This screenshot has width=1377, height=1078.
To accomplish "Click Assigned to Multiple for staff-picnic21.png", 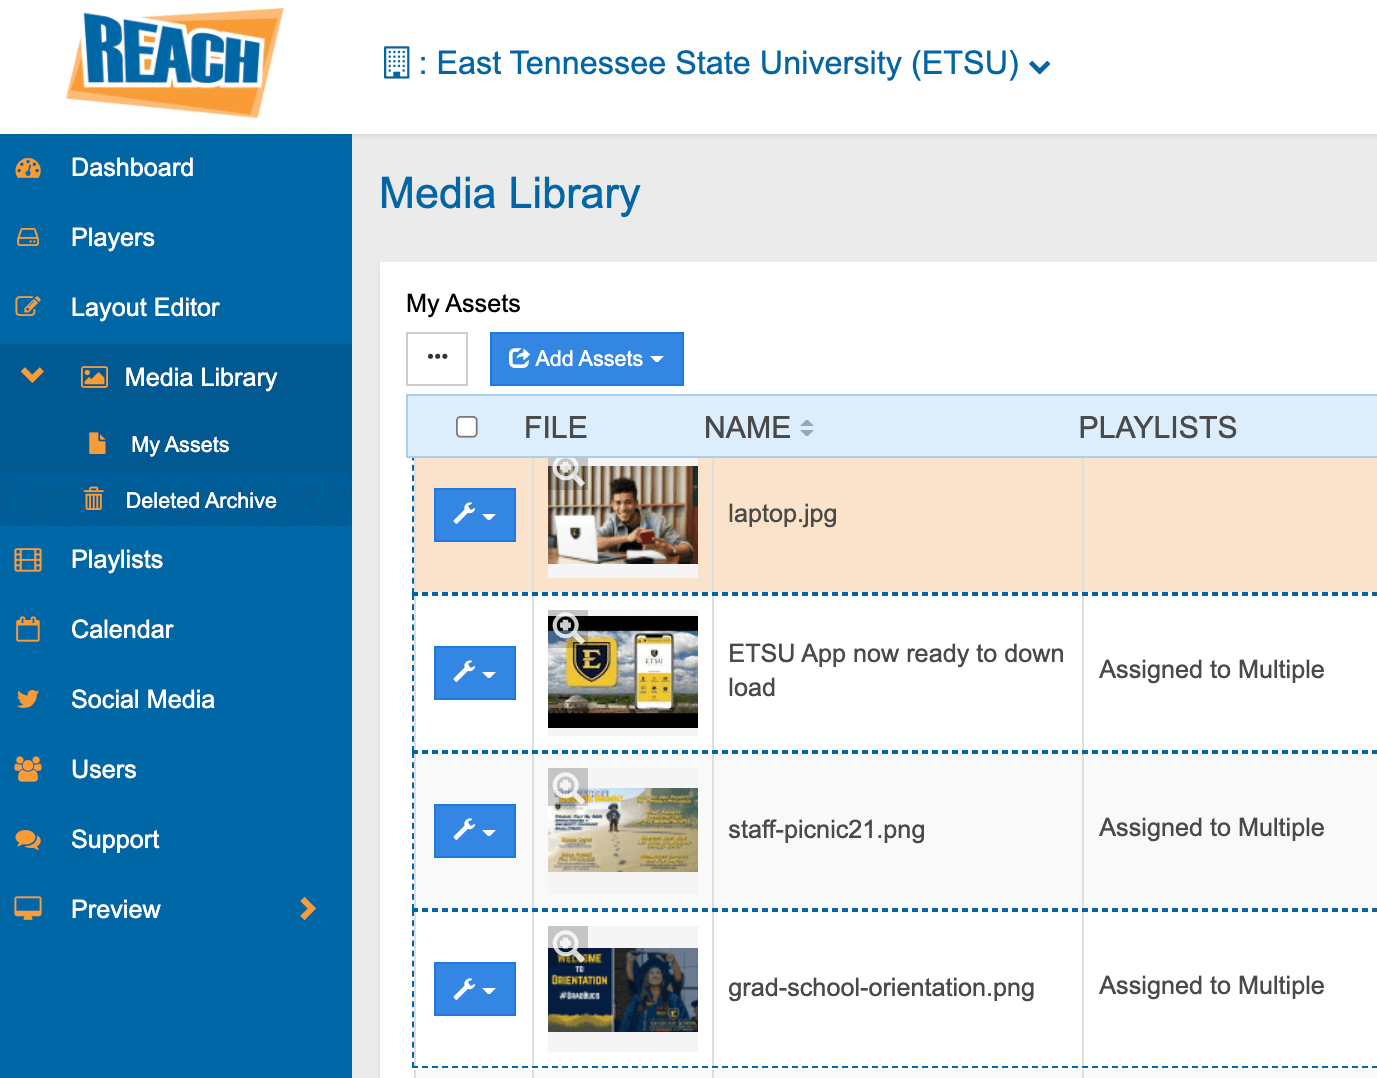I will [x=1211, y=828].
